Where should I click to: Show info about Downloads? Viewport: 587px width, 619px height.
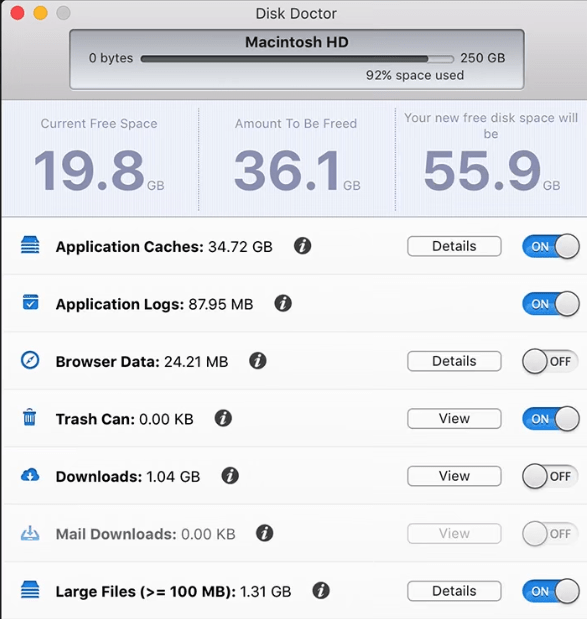230,476
